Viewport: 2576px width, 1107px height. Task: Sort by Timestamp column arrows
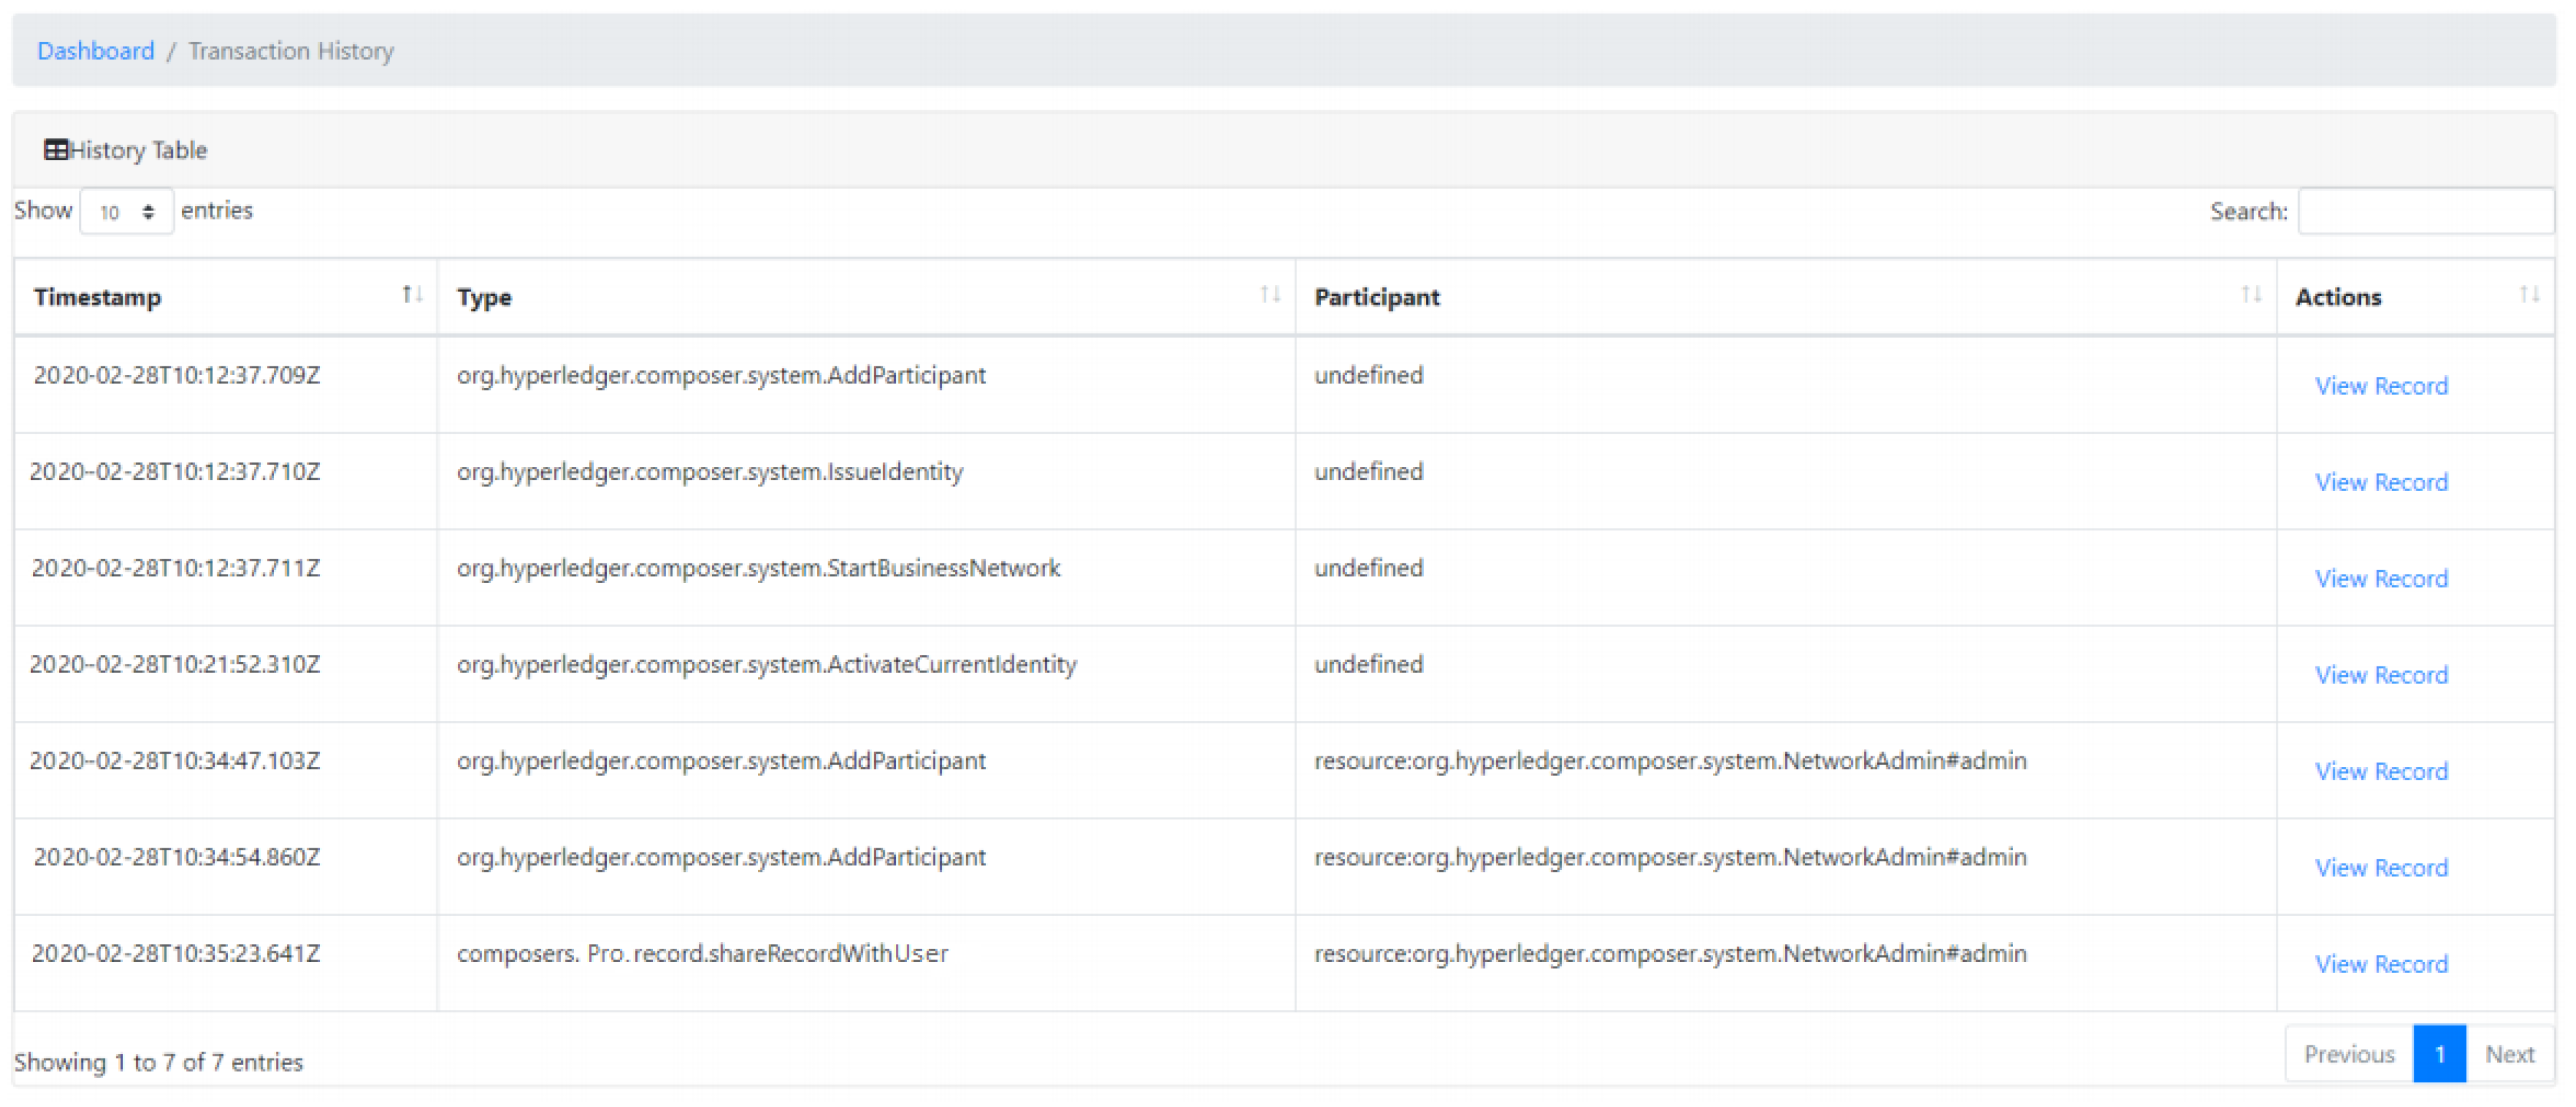click(412, 294)
